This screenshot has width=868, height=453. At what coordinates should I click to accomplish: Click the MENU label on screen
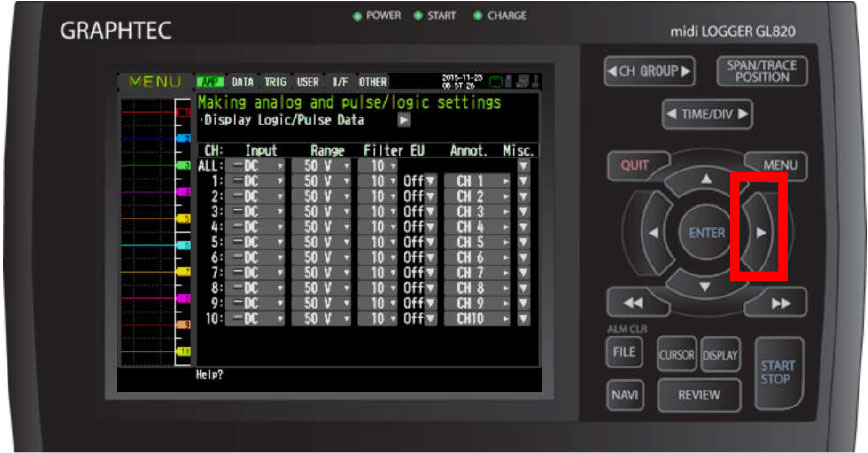click(154, 82)
